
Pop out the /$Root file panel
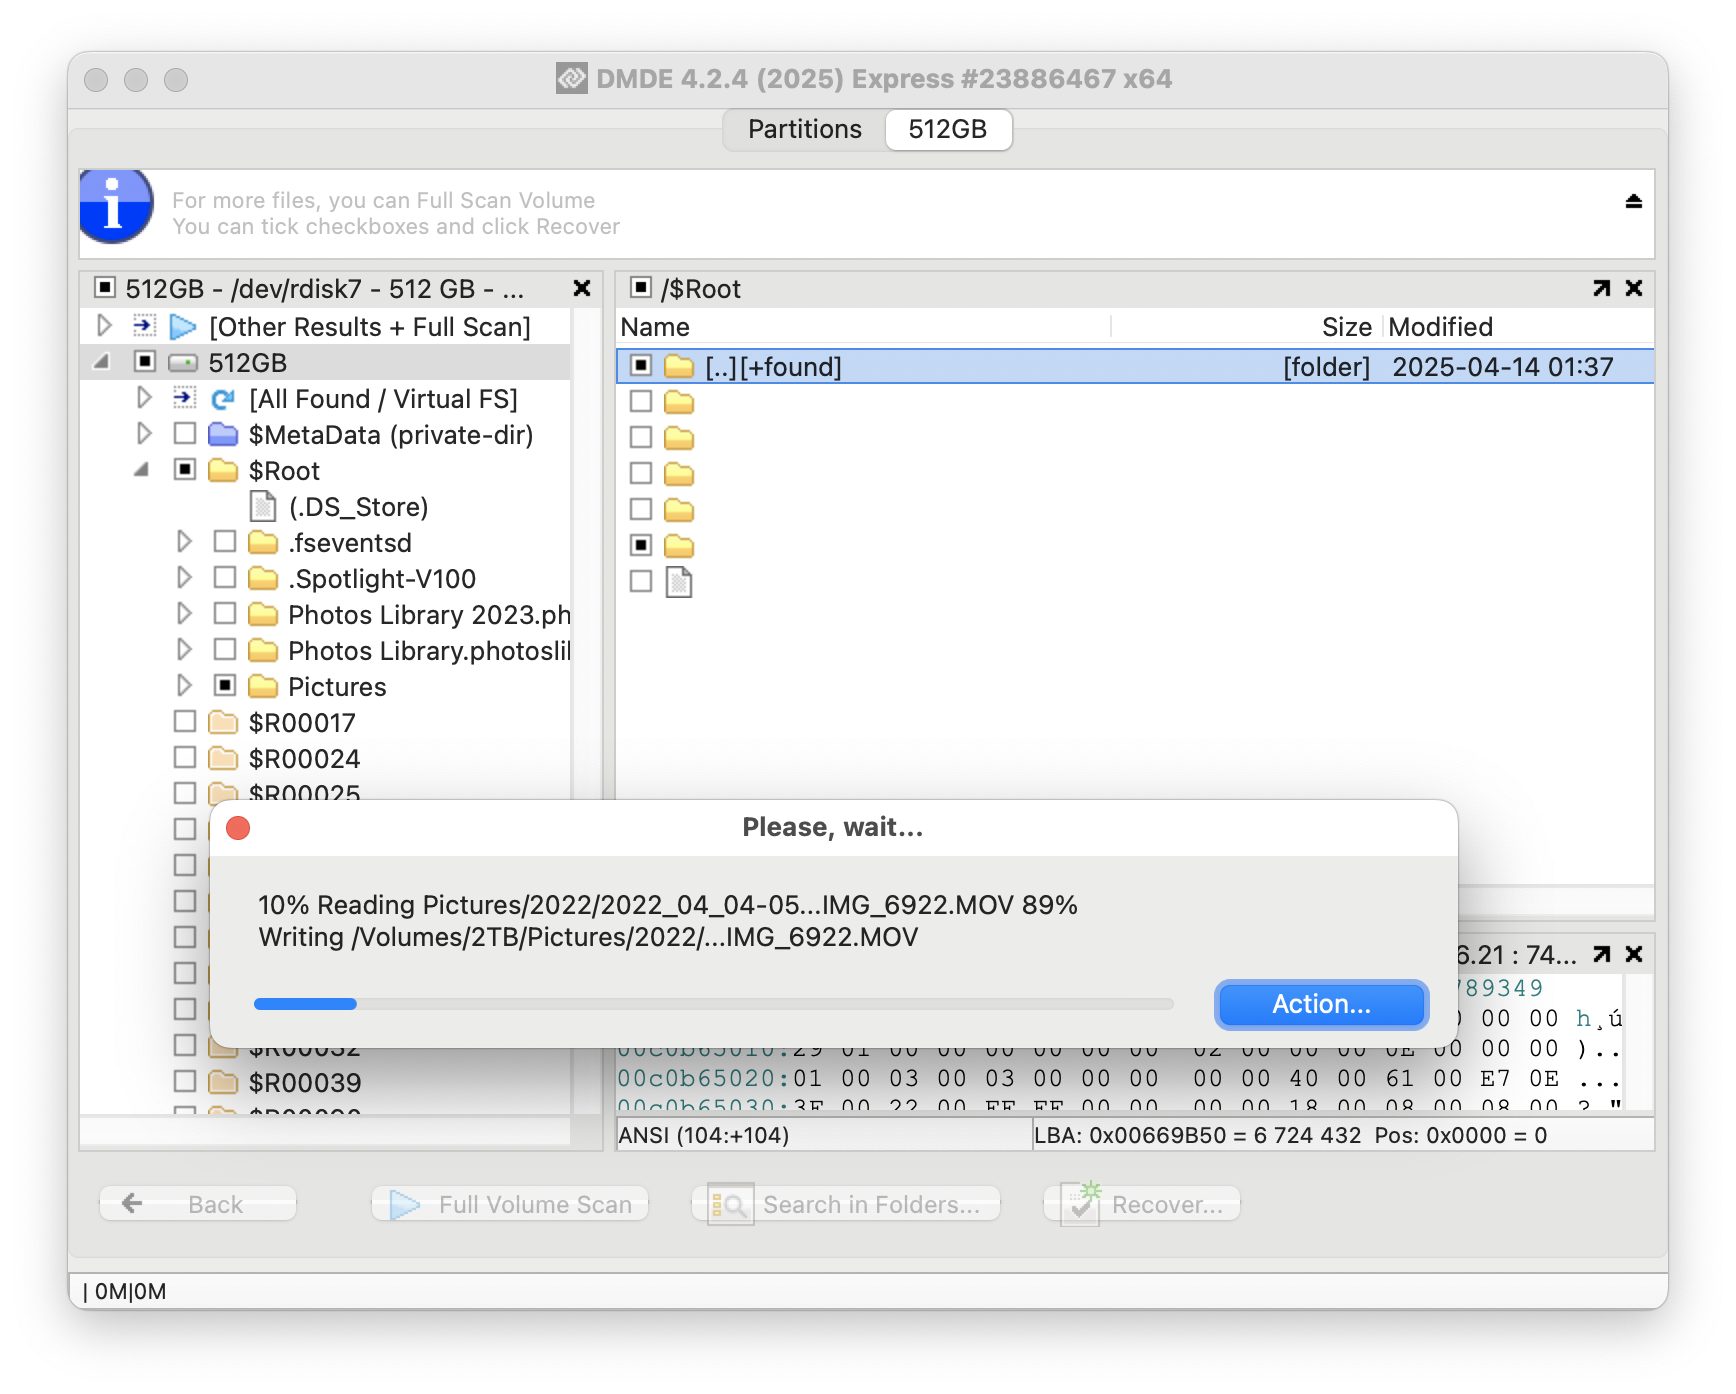coord(1601,288)
